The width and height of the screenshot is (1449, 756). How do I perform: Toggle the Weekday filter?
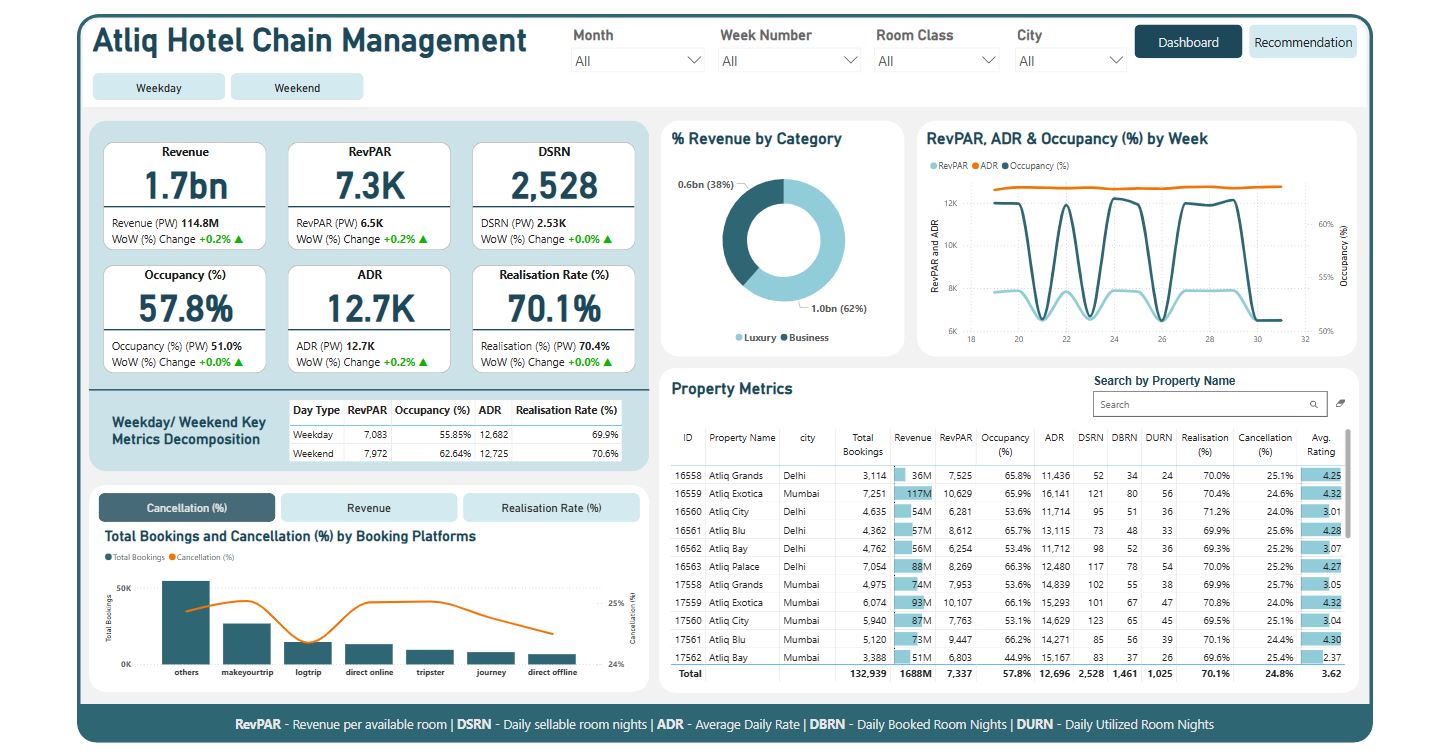(x=157, y=86)
